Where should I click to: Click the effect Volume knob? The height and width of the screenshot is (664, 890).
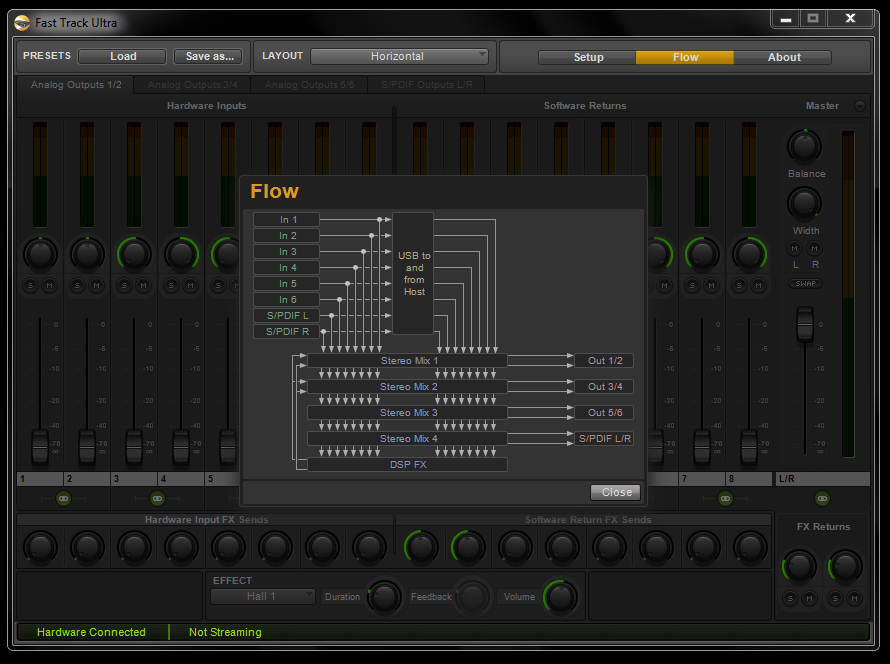point(560,597)
